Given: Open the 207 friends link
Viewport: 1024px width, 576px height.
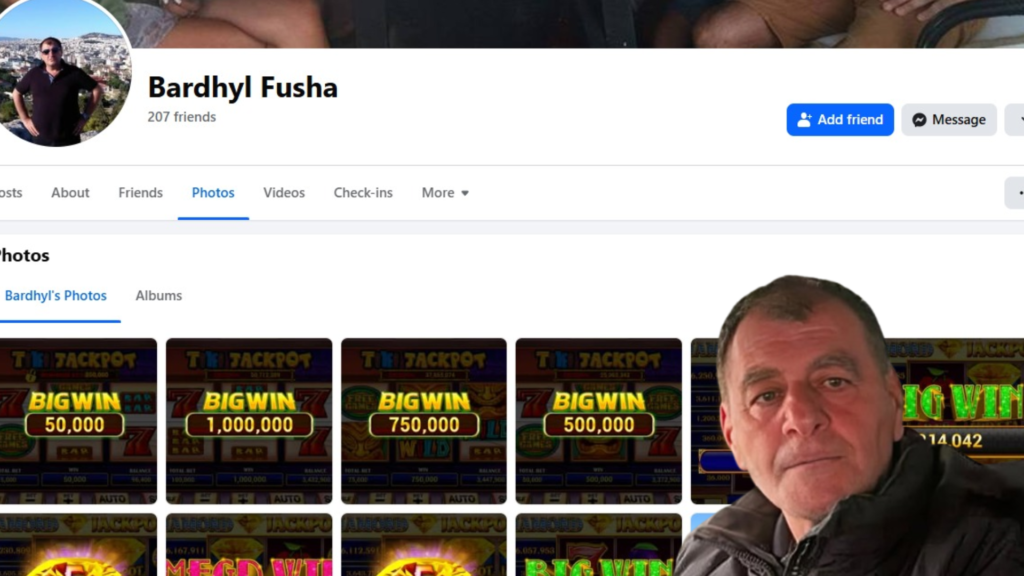Looking at the screenshot, I should coord(182,117).
